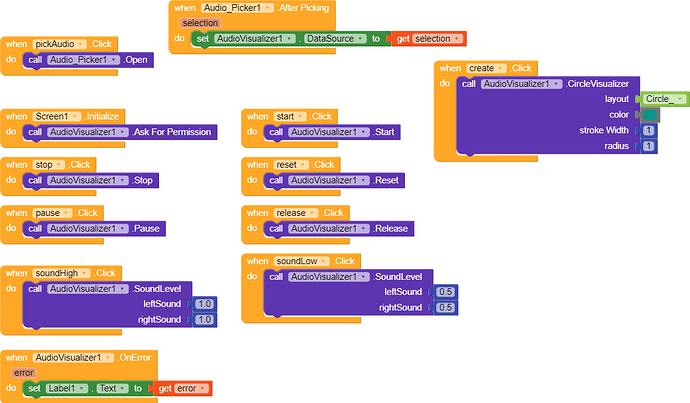
Task: Click the error parameter in OnError
Action: point(24,373)
